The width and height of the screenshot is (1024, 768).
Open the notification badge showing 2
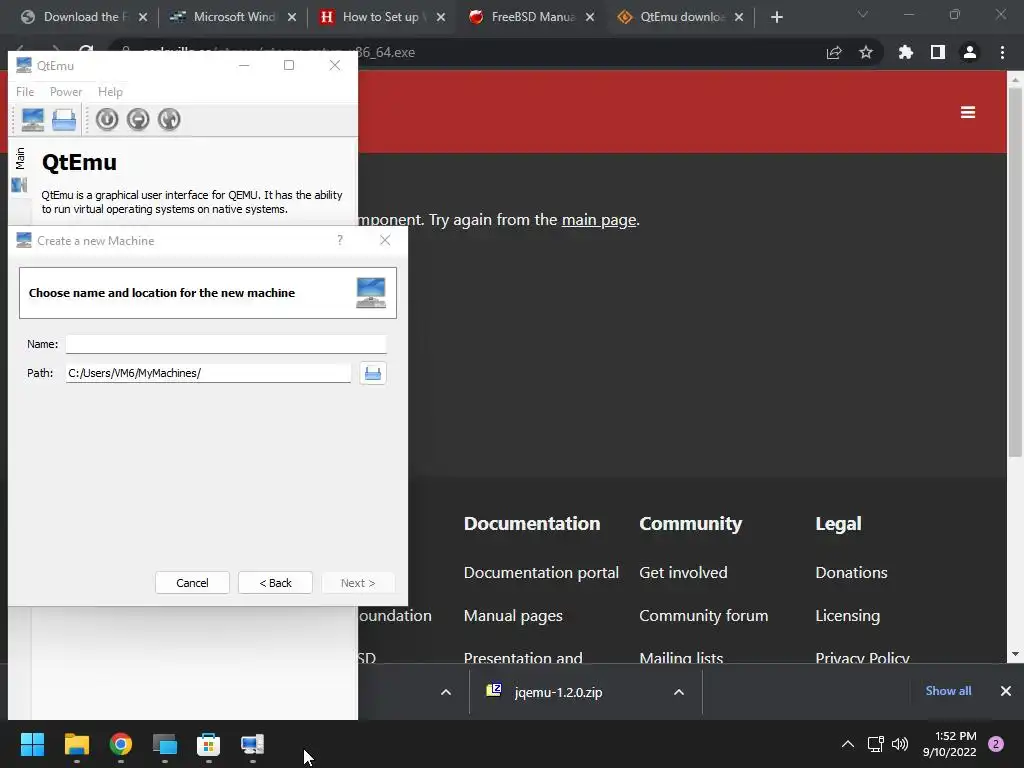996,744
